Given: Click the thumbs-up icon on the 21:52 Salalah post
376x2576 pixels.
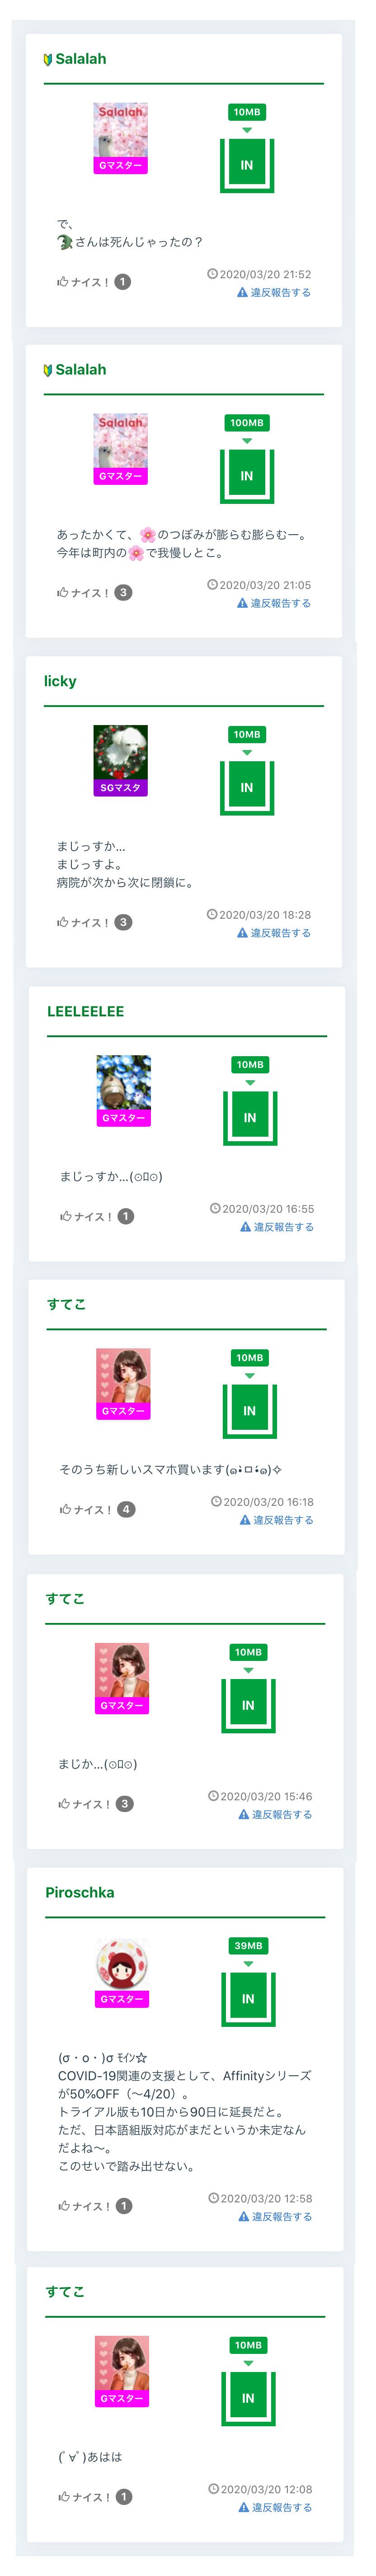Looking at the screenshot, I should [x=63, y=282].
